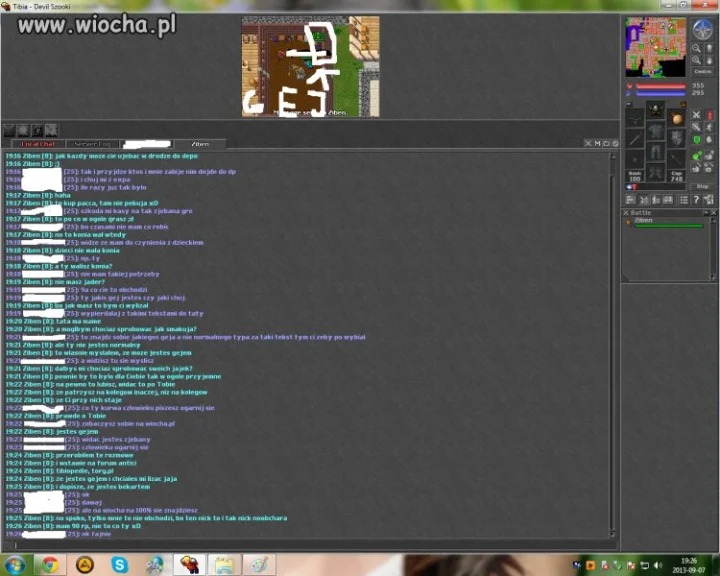Click the minimap compass rose
Screen dimensions: 720x576
point(702,29)
